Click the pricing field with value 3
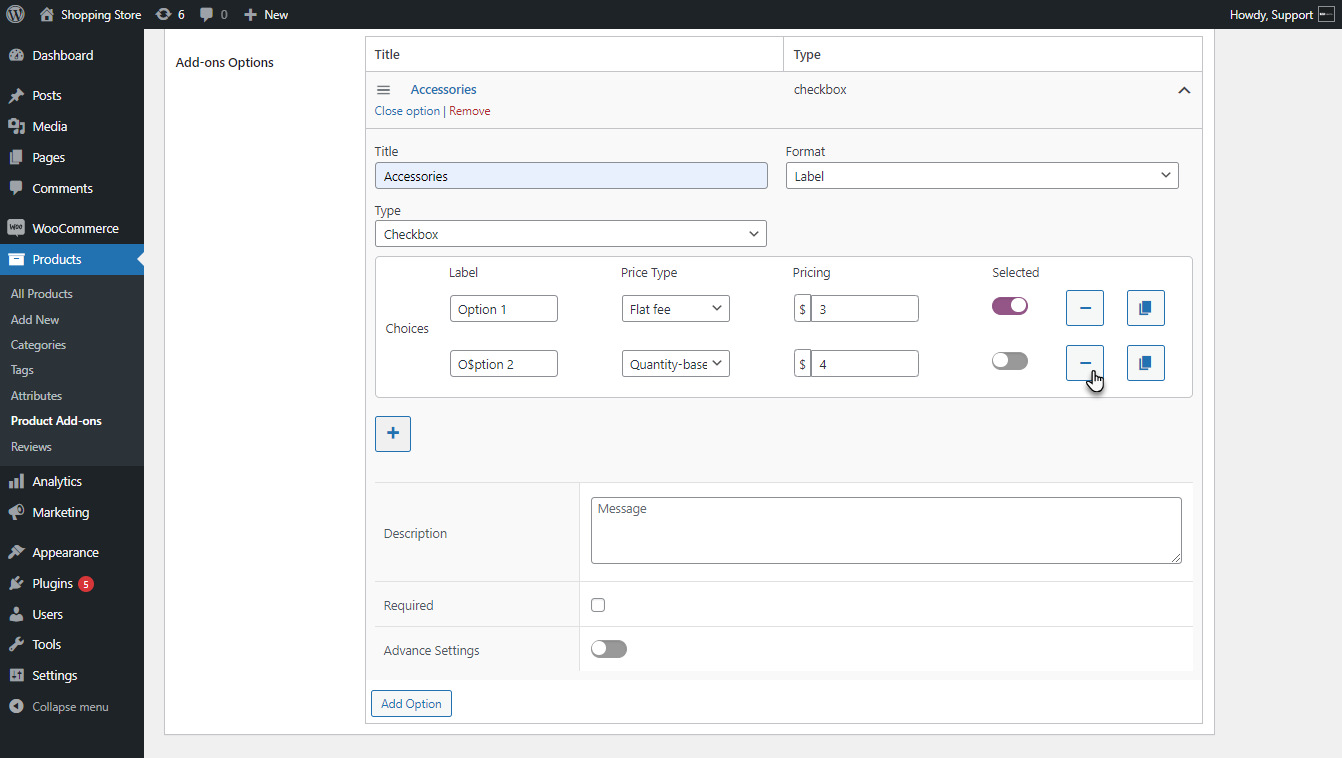This screenshot has width=1342, height=758. click(865, 309)
